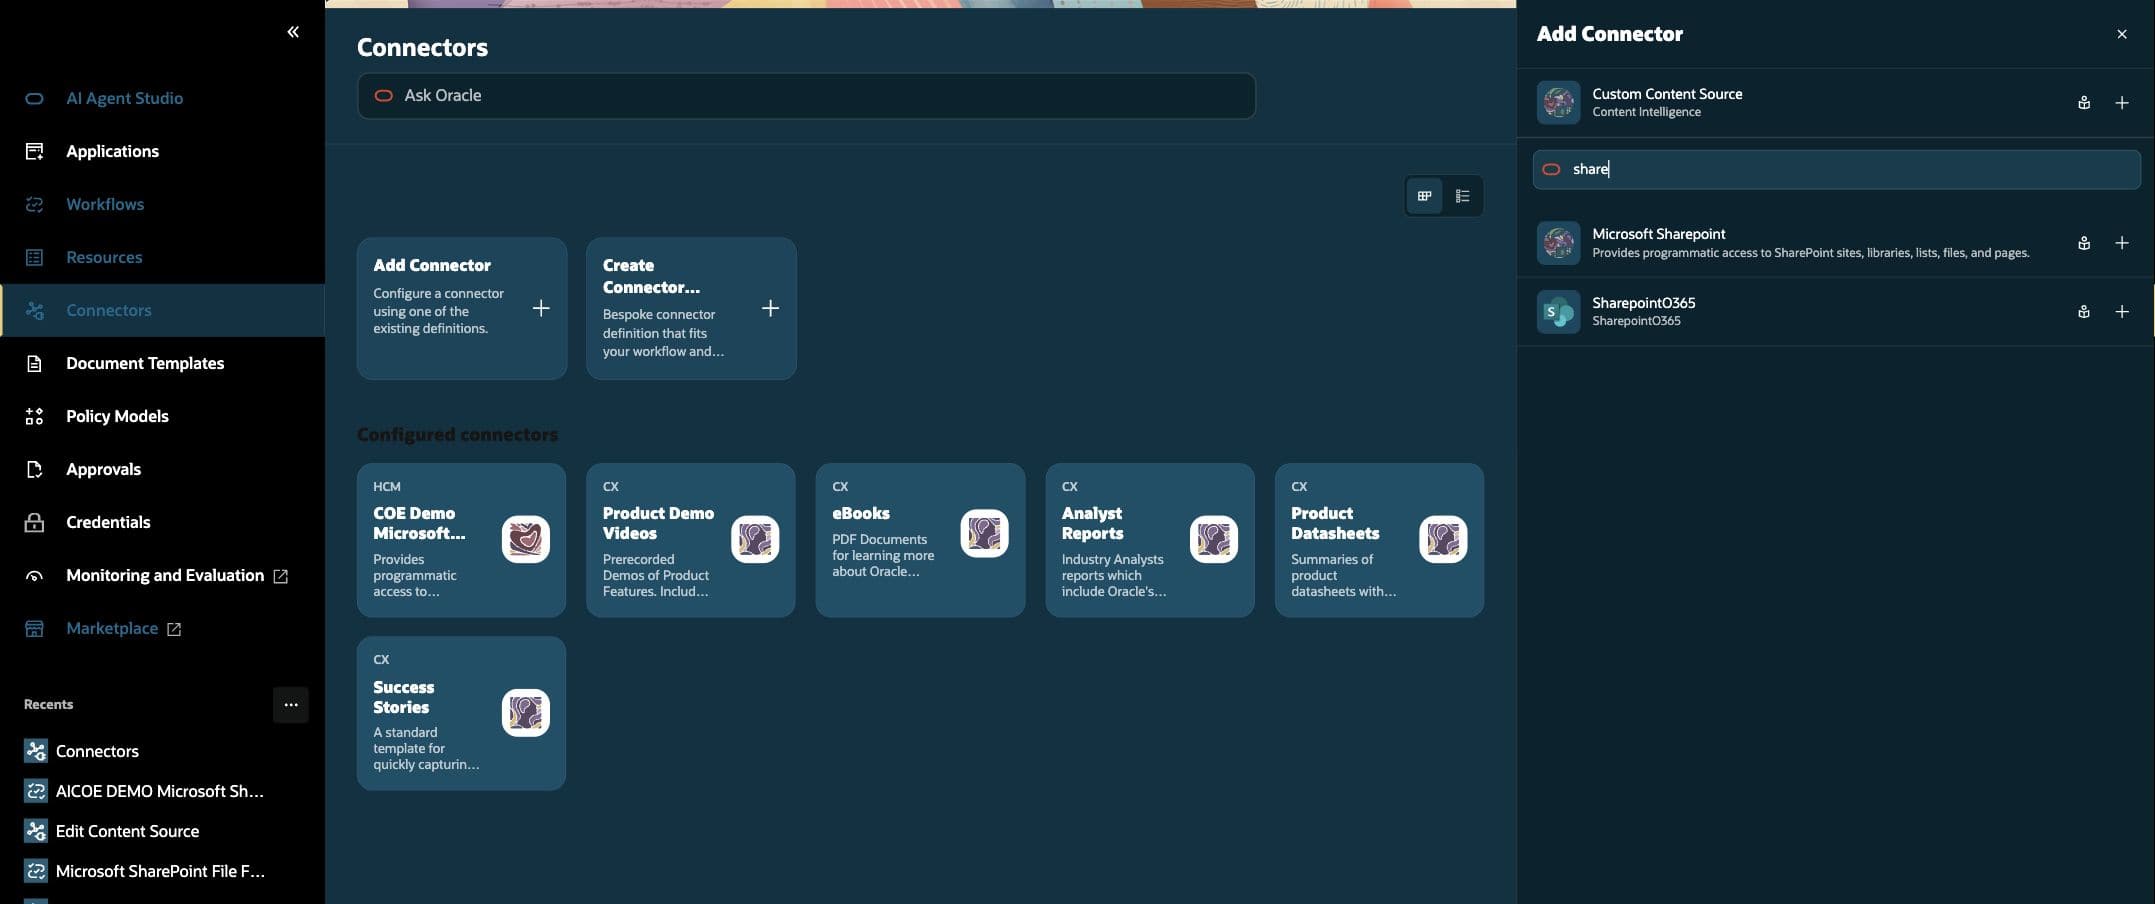Click the Product Datasheets connector icon
2155x904 pixels.
pos(1443,539)
